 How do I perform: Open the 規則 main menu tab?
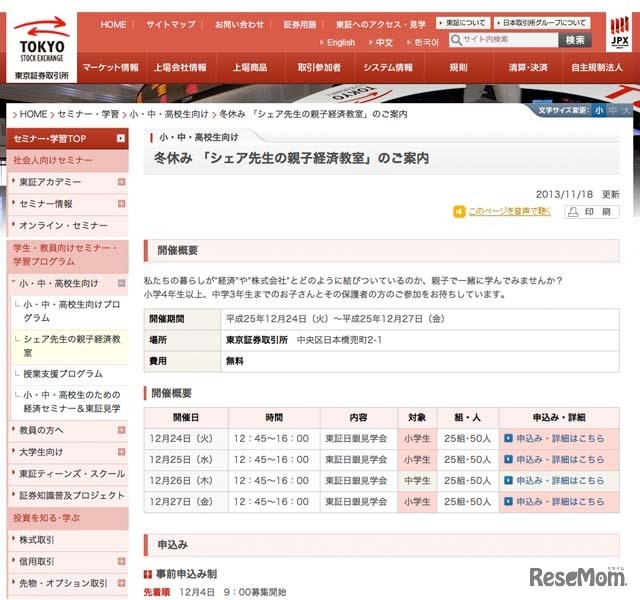coord(458,67)
